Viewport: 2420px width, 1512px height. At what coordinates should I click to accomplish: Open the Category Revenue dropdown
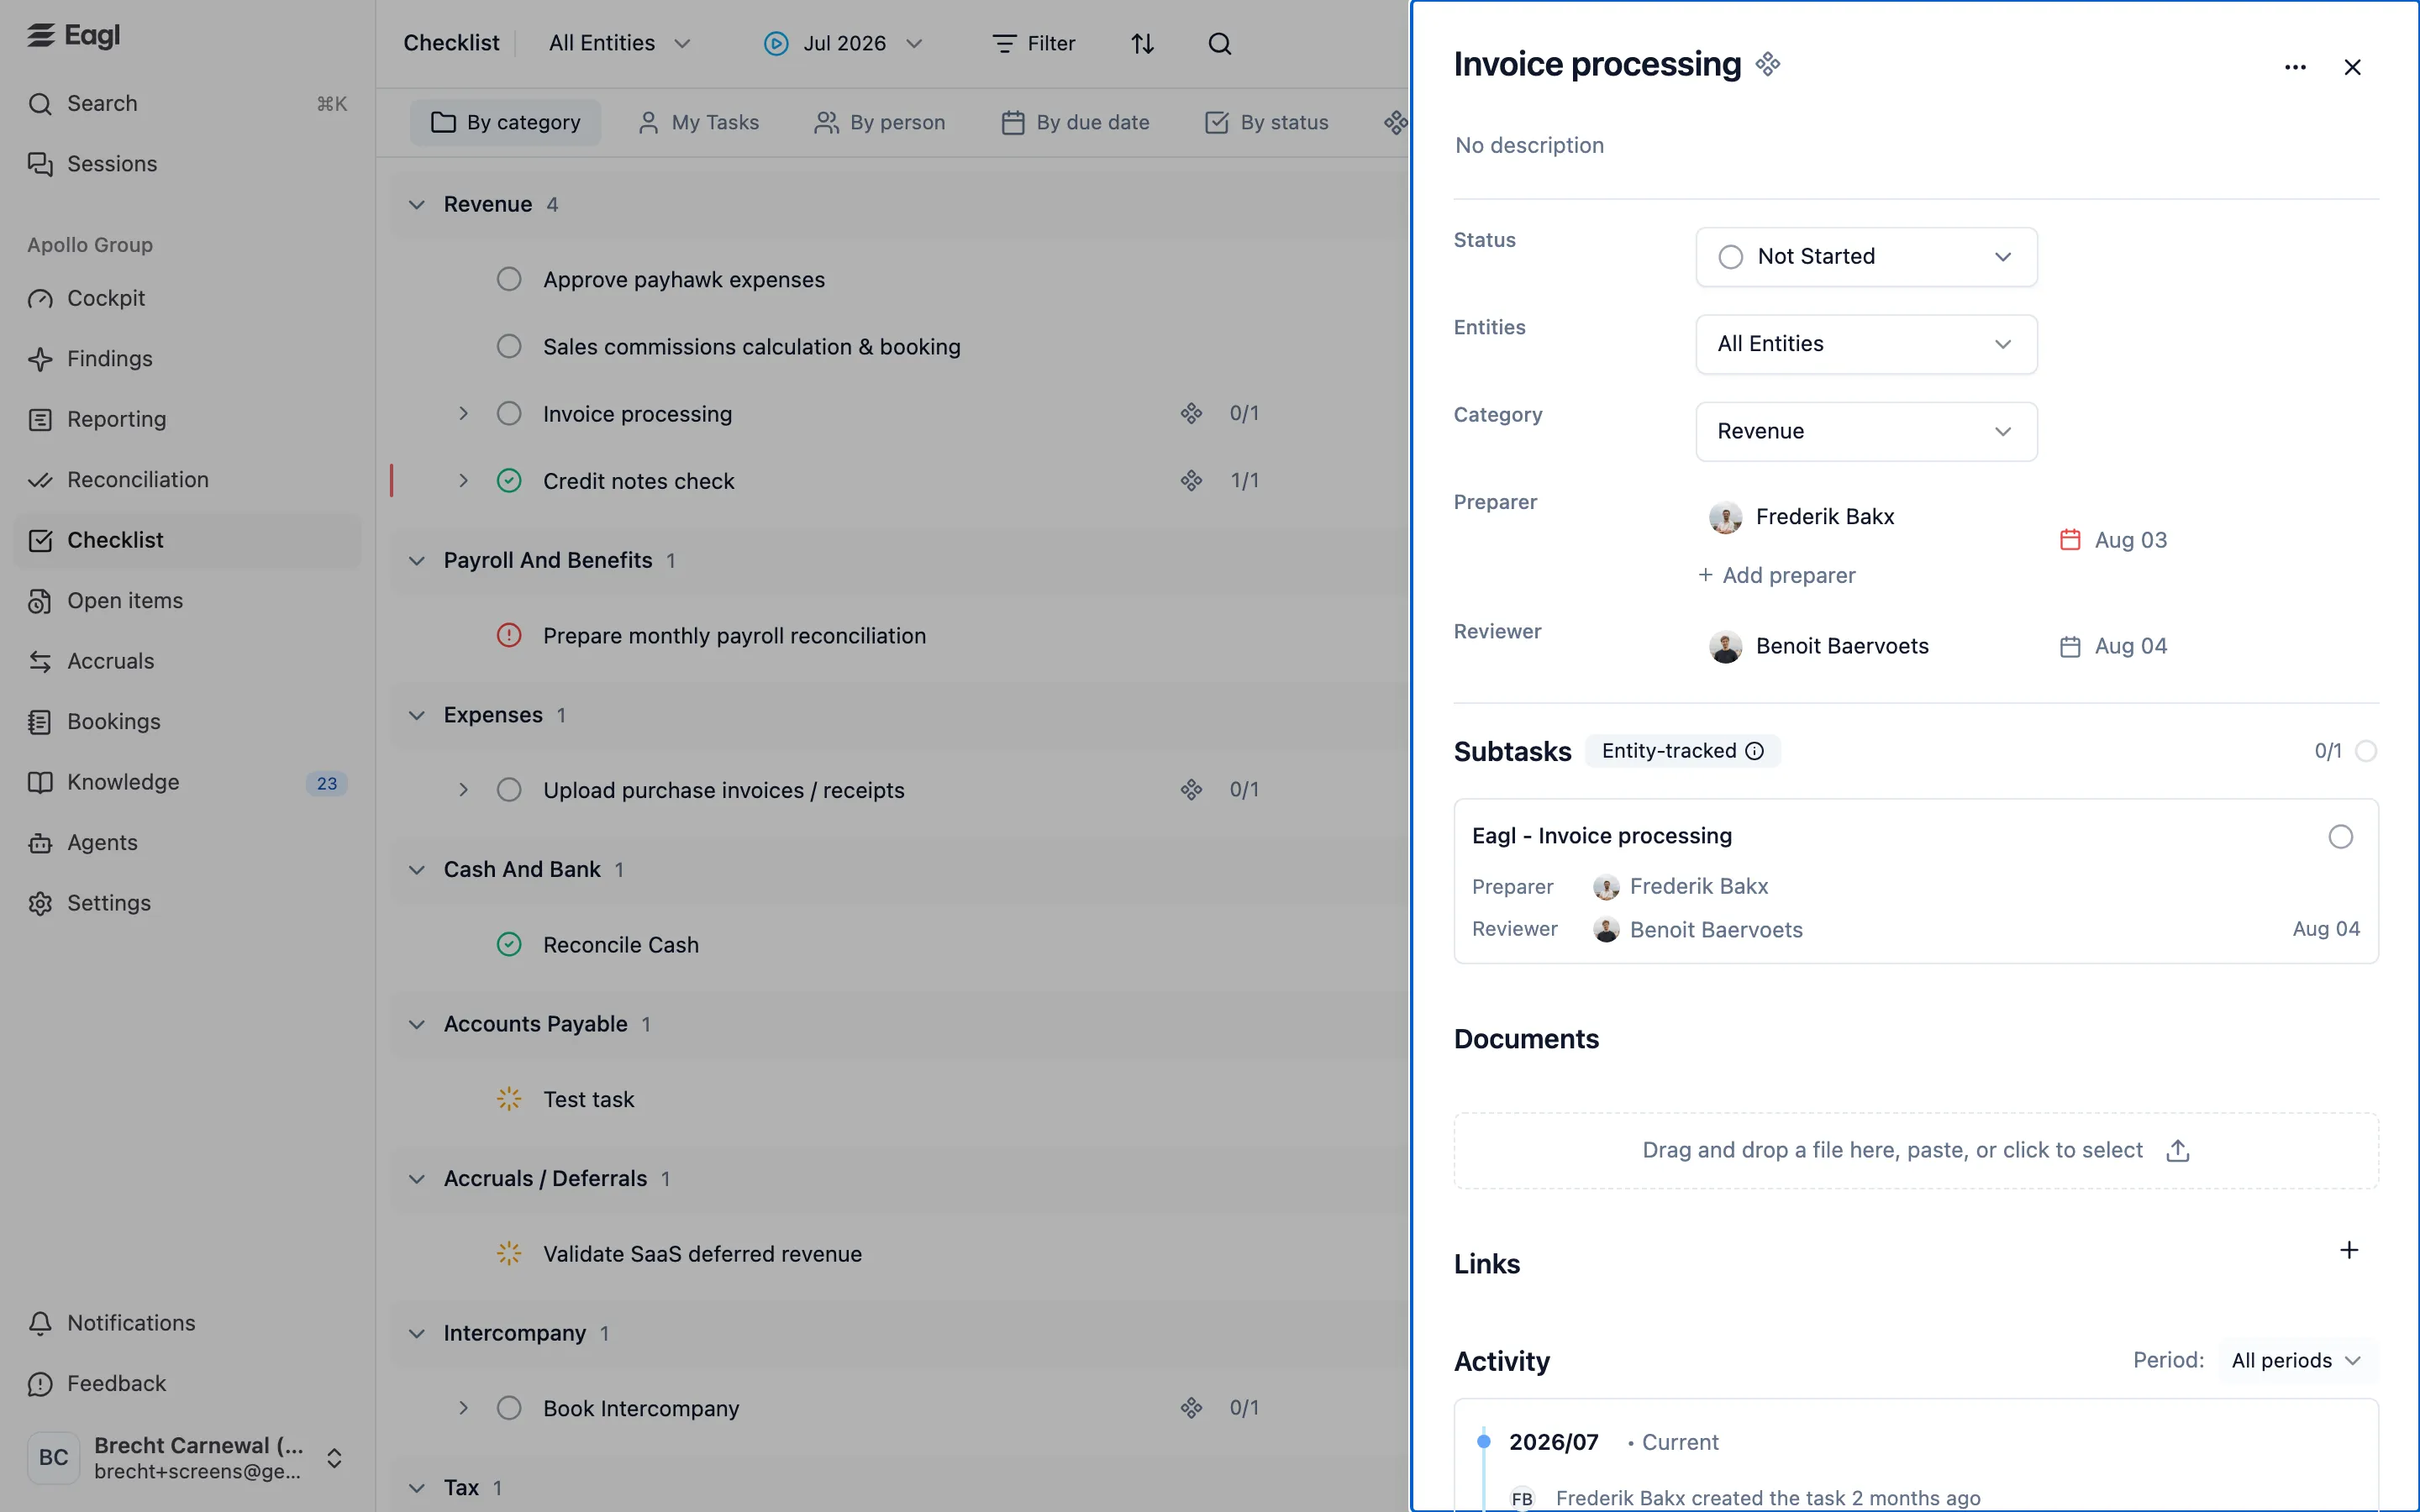point(1866,431)
